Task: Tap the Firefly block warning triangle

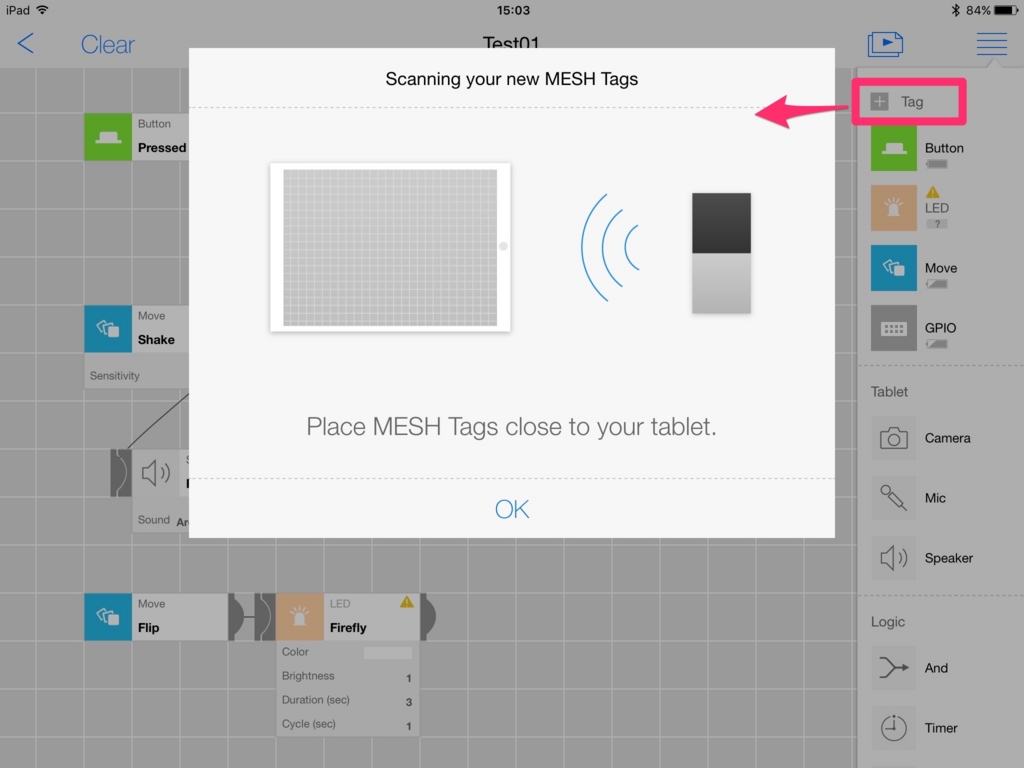Action: (x=407, y=602)
